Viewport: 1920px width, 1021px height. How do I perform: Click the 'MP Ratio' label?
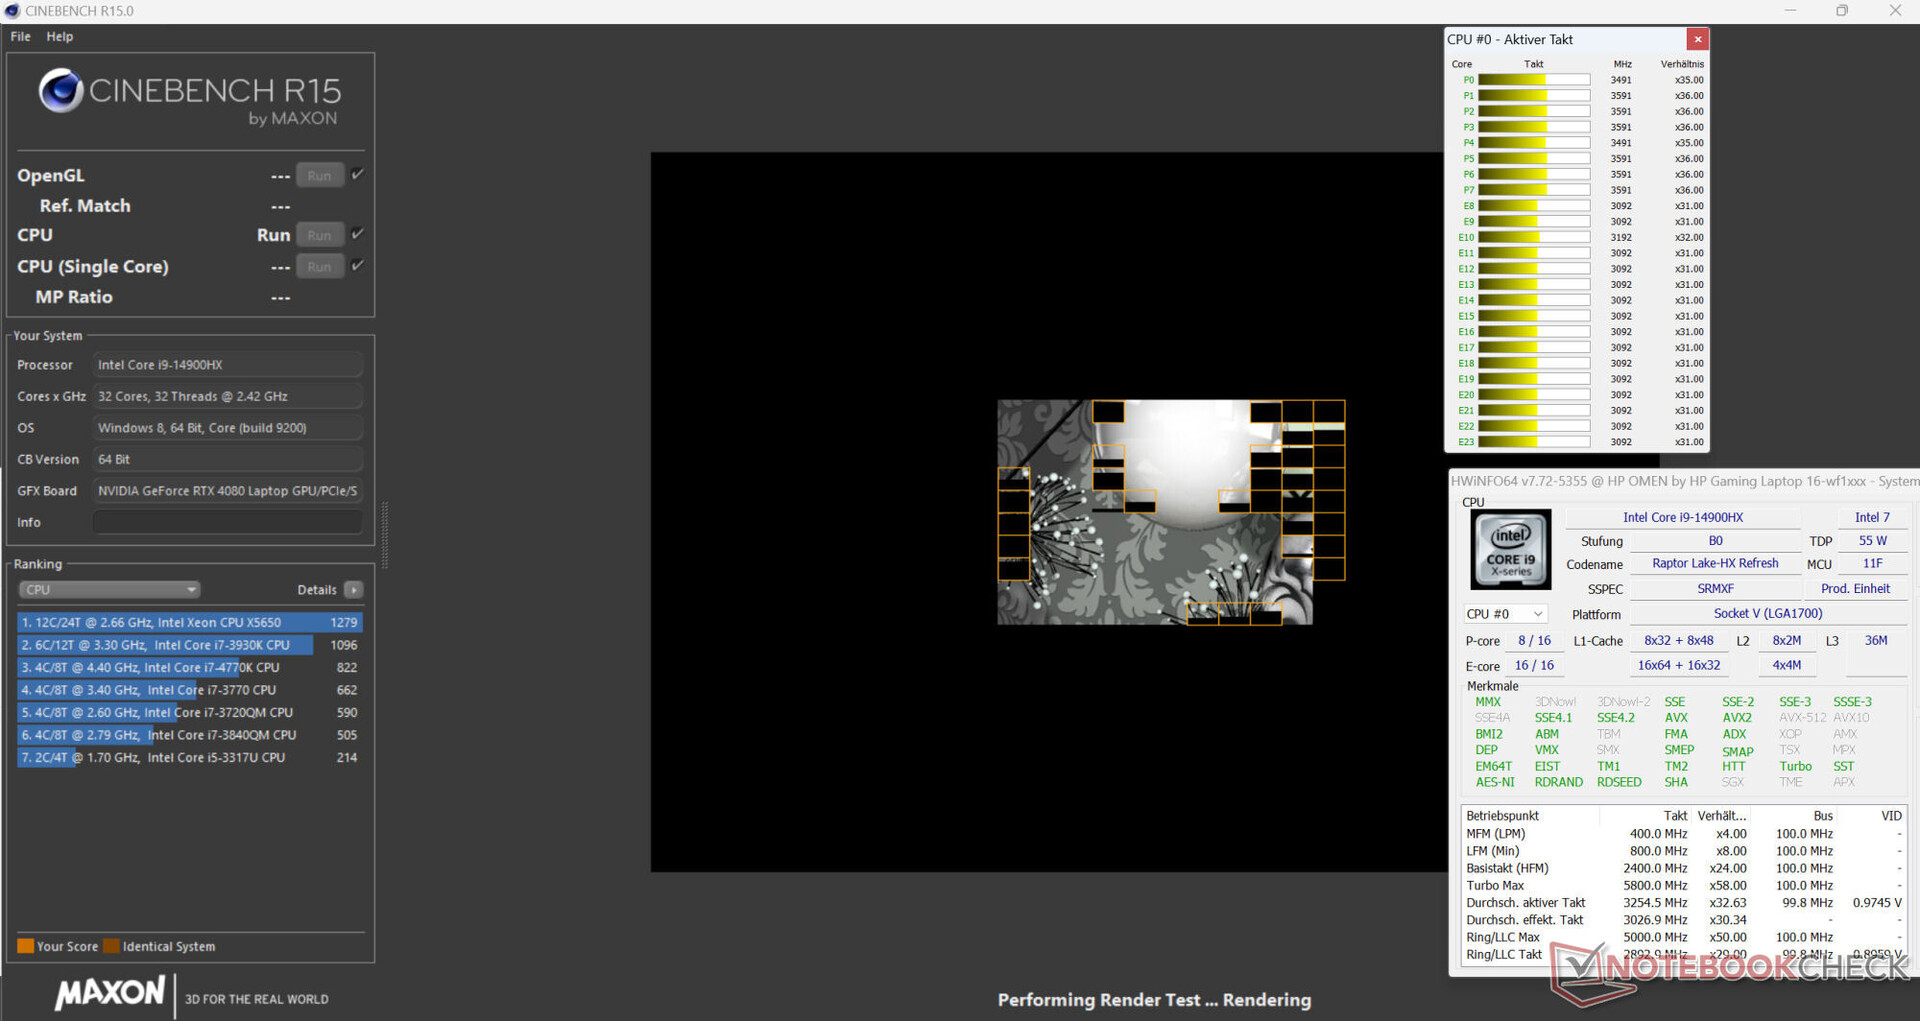point(74,297)
